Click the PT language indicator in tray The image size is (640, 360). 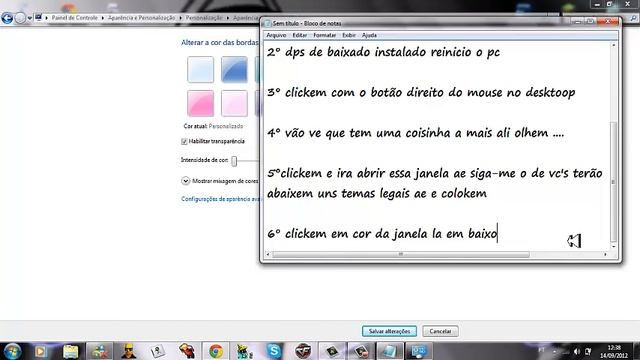coord(542,350)
